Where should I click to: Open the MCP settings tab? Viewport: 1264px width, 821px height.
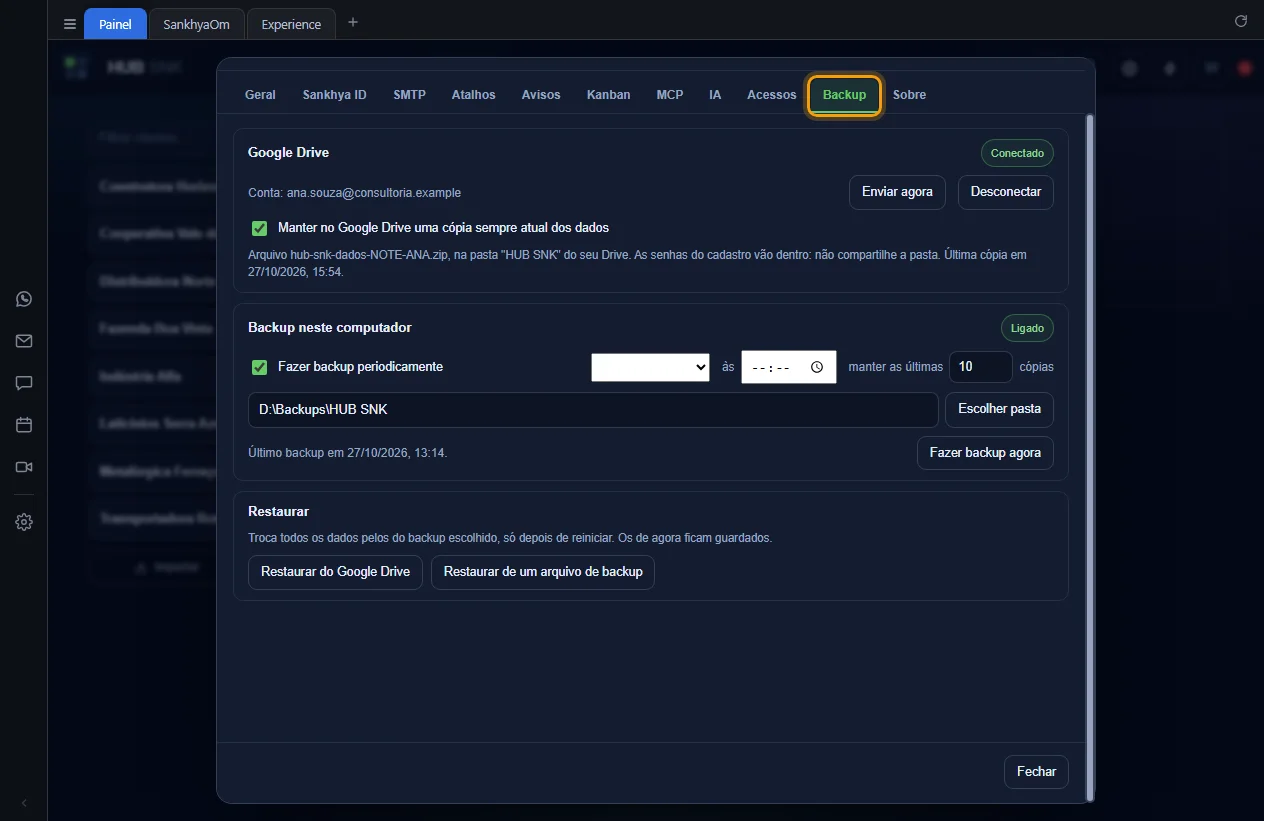pos(670,95)
